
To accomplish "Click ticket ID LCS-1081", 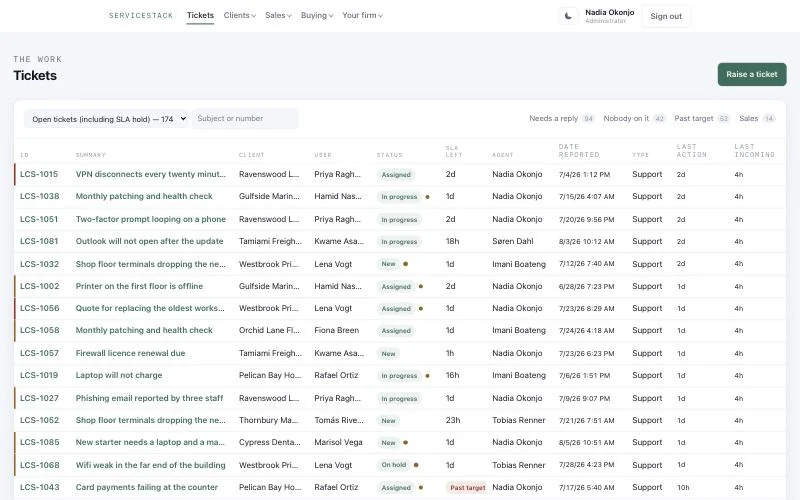I will (x=39, y=241).
